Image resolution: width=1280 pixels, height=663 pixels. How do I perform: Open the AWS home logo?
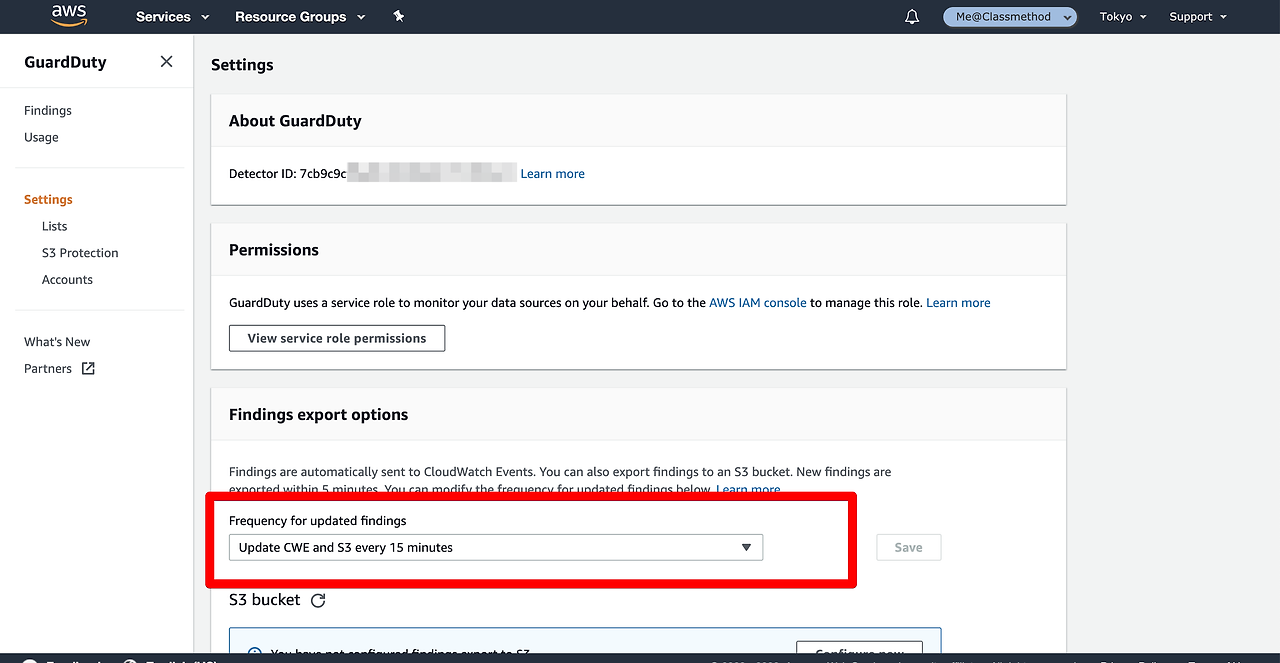[69, 16]
